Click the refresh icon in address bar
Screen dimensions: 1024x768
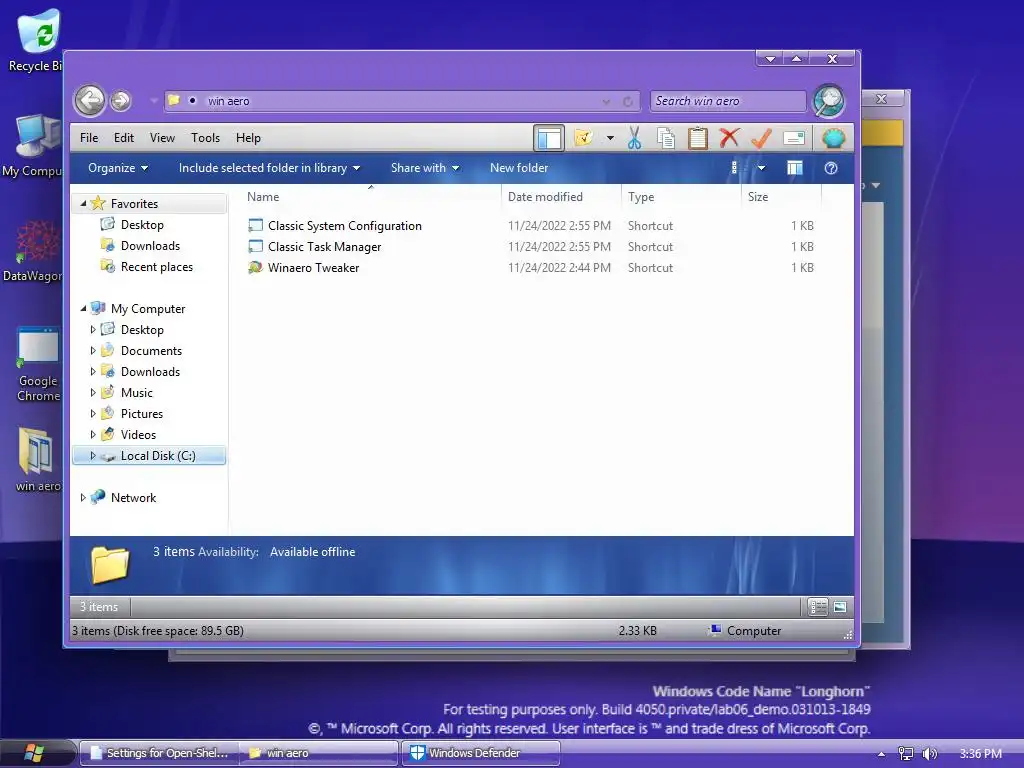click(628, 101)
